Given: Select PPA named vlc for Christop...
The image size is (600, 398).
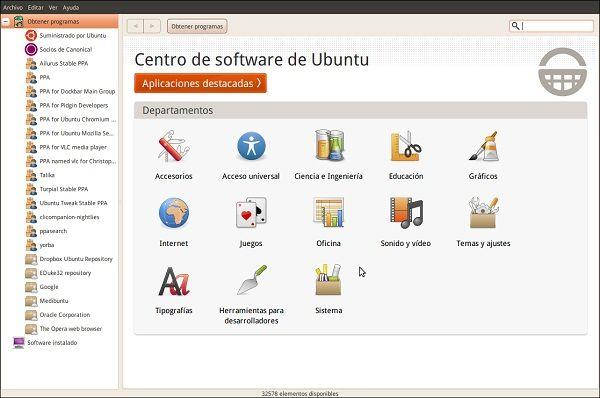Looking at the screenshot, I should (78, 161).
